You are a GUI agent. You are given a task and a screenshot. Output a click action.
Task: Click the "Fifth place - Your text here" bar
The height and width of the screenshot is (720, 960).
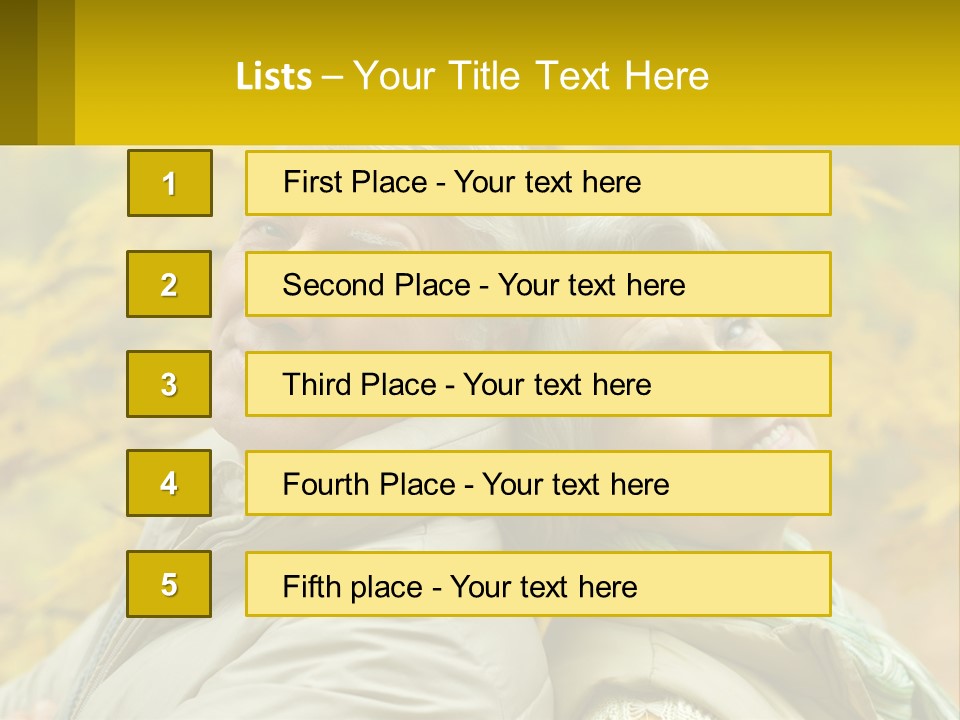click(x=538, y=585)
